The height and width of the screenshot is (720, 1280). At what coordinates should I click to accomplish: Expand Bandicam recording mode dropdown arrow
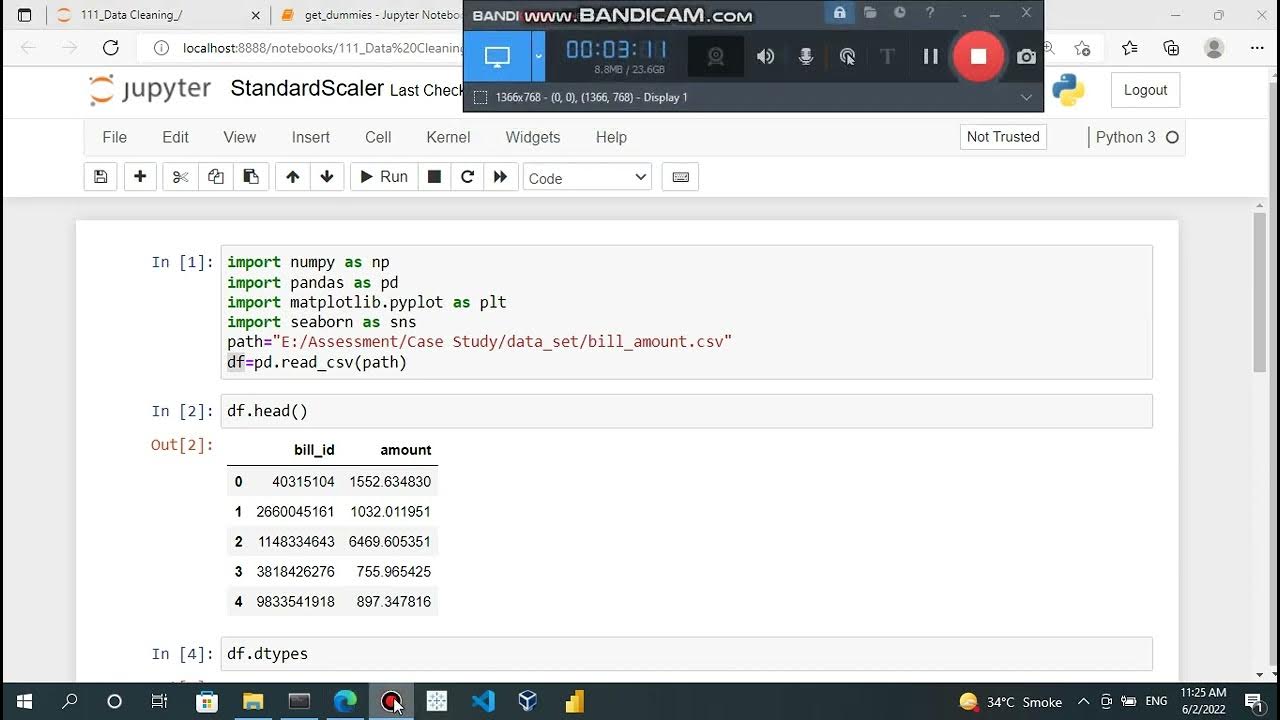(x=538, y=56)
